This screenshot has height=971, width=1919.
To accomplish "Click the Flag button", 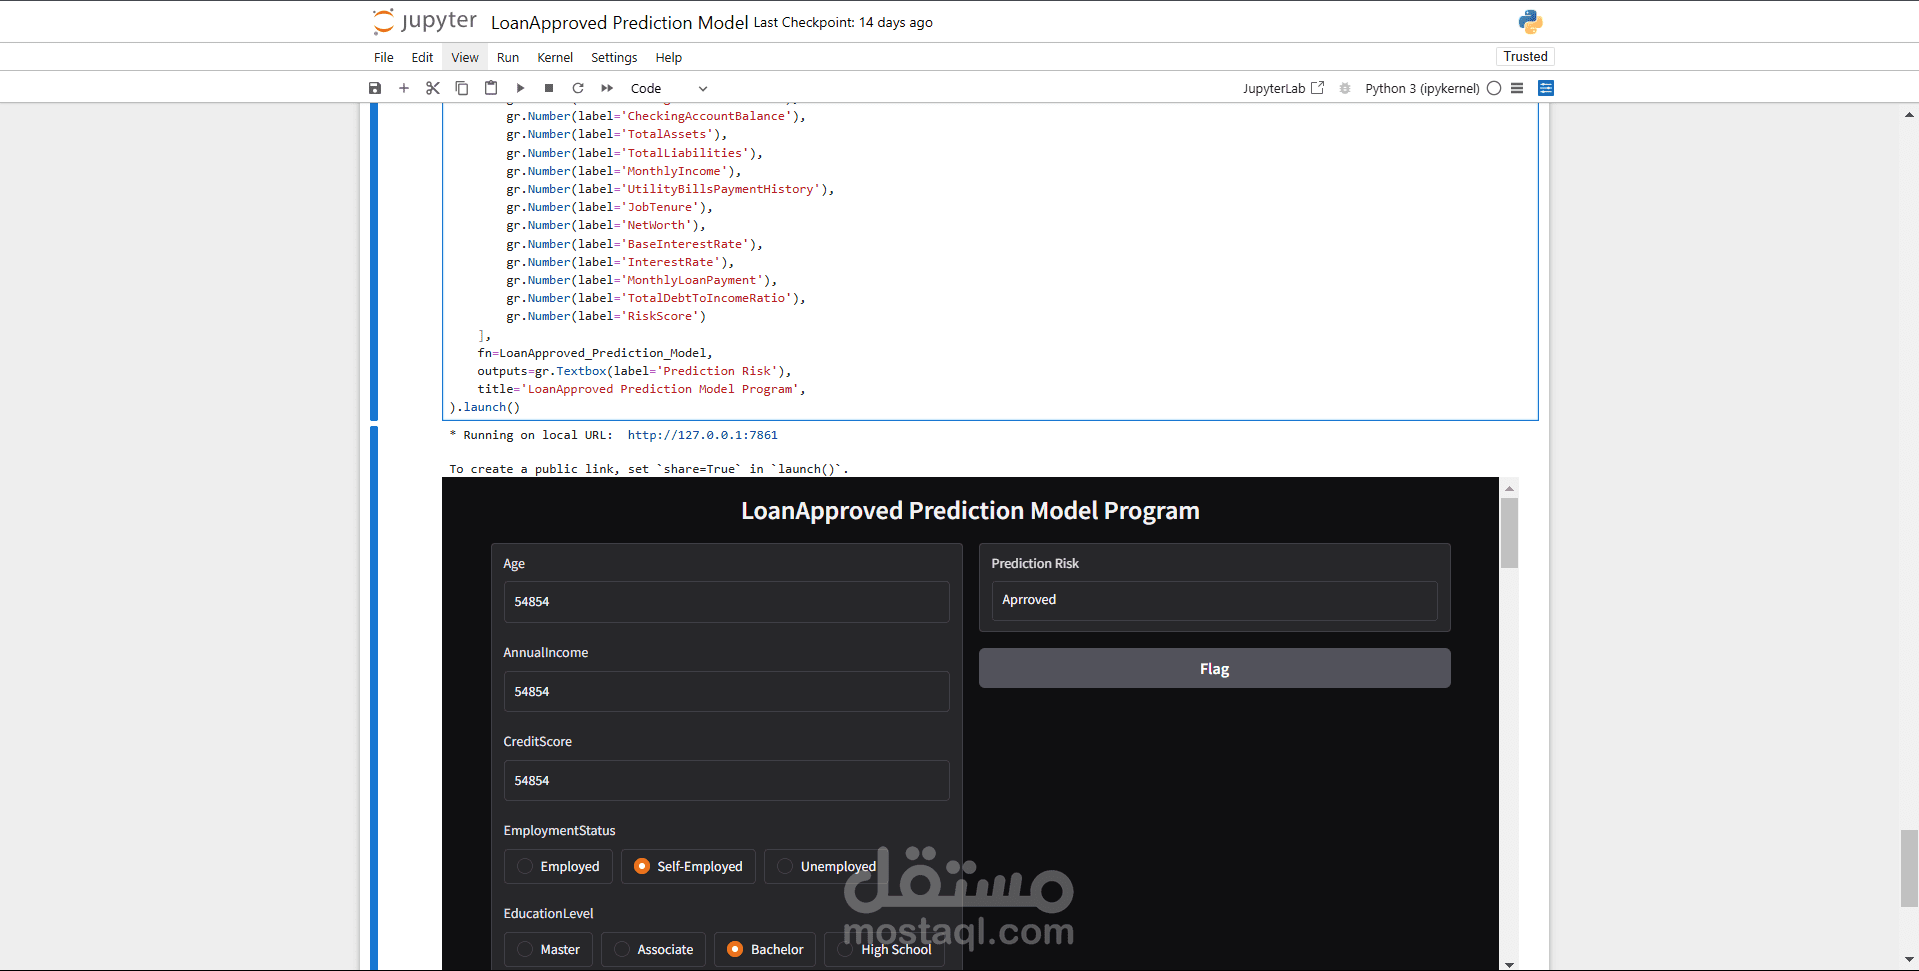I will pos(1214,668).
